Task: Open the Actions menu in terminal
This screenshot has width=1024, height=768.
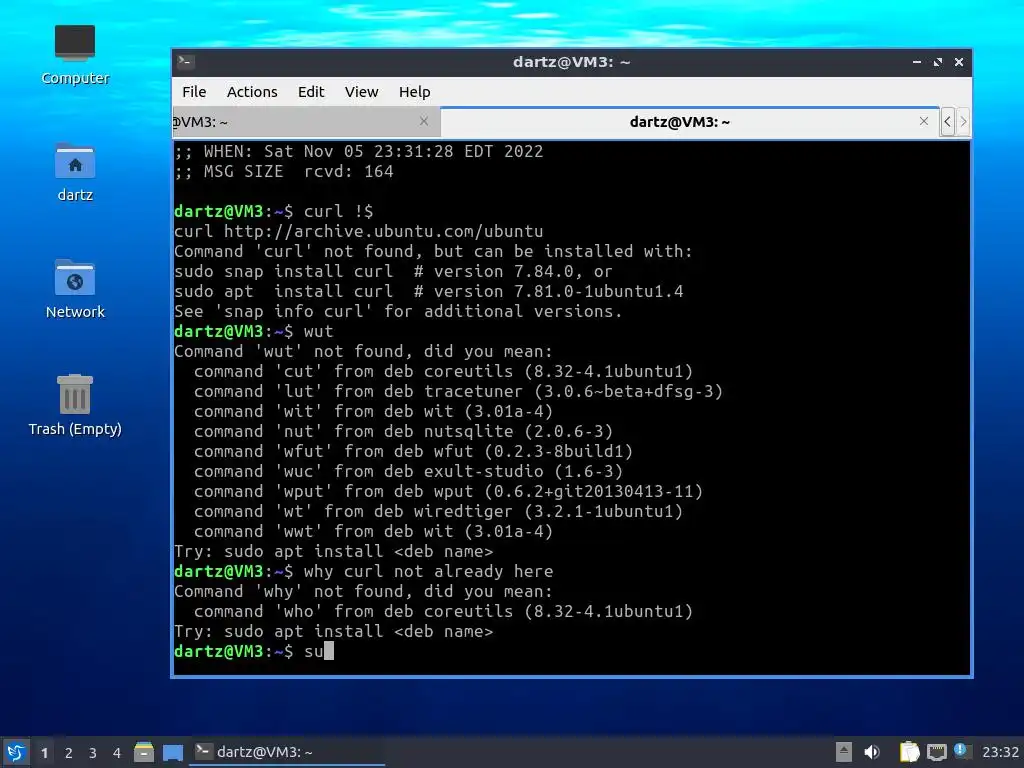Action: [252, 92]
